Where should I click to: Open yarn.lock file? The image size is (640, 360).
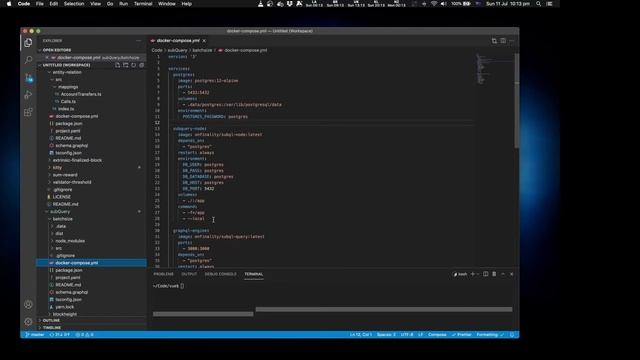click(64, 307)
